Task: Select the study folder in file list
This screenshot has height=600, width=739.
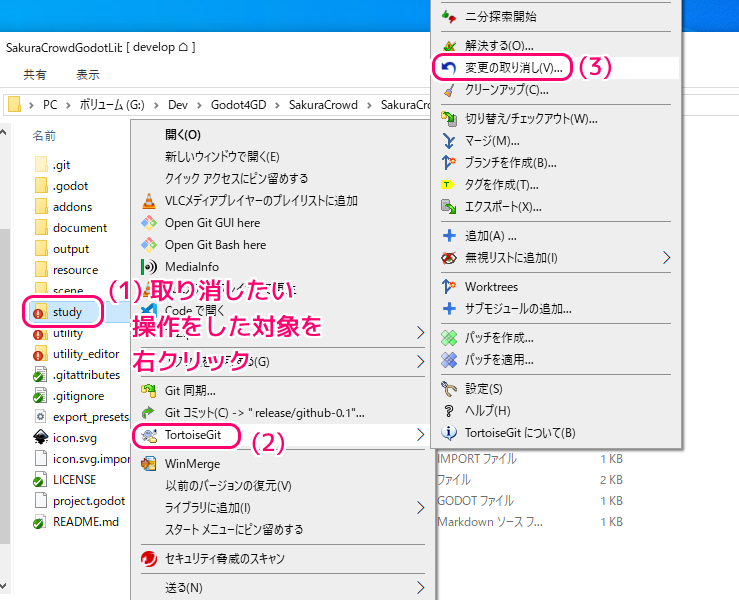Action: pyautogui.click(x=67, y=312)
